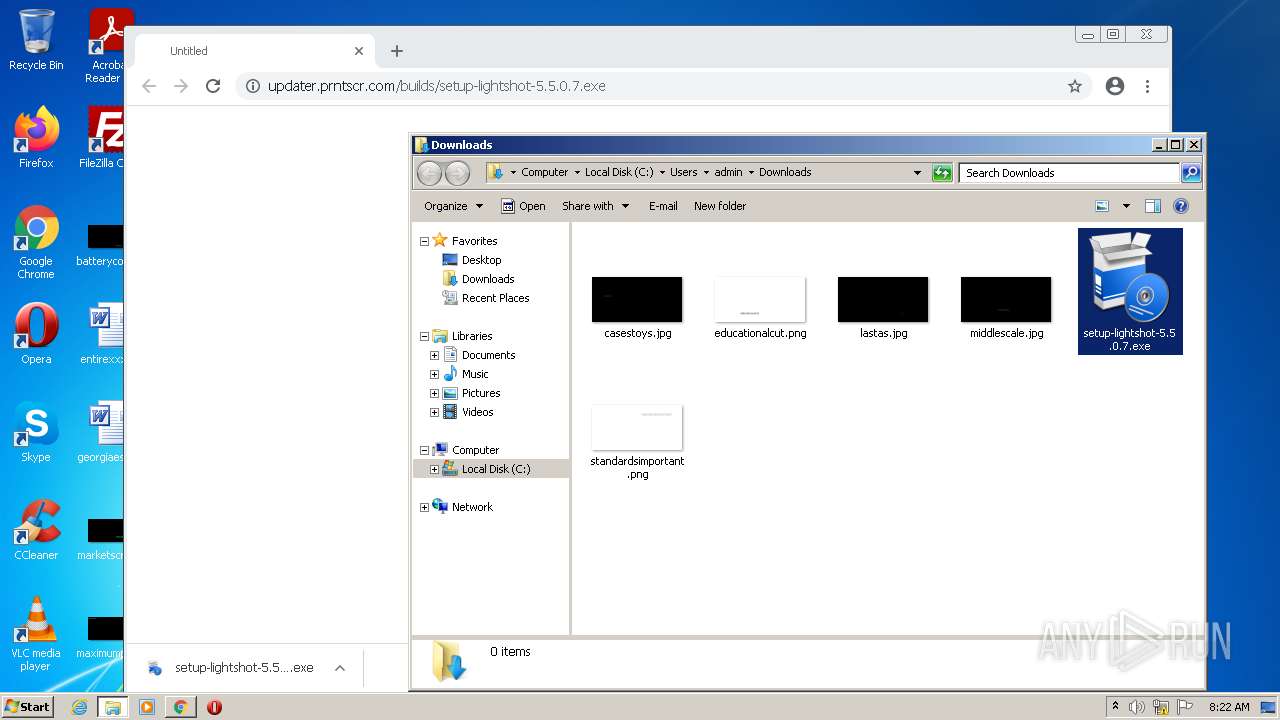Refresh the Downloads folder view
Viewport: 1280px width, 720px height.
(942, 173)
